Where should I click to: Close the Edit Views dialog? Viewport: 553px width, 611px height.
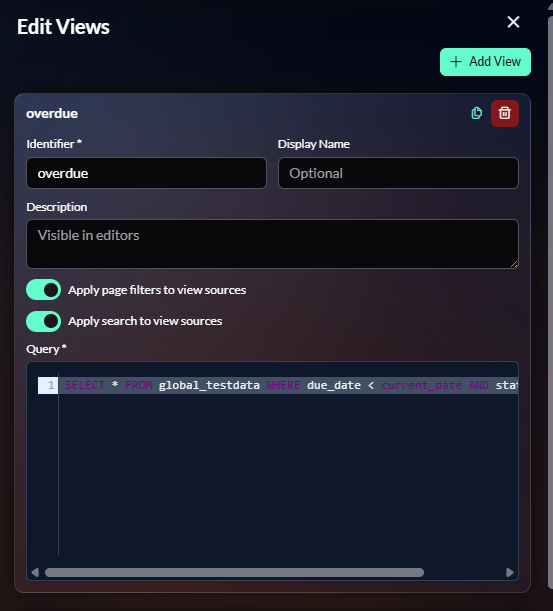pyautogui.click(x=513, y=22)
